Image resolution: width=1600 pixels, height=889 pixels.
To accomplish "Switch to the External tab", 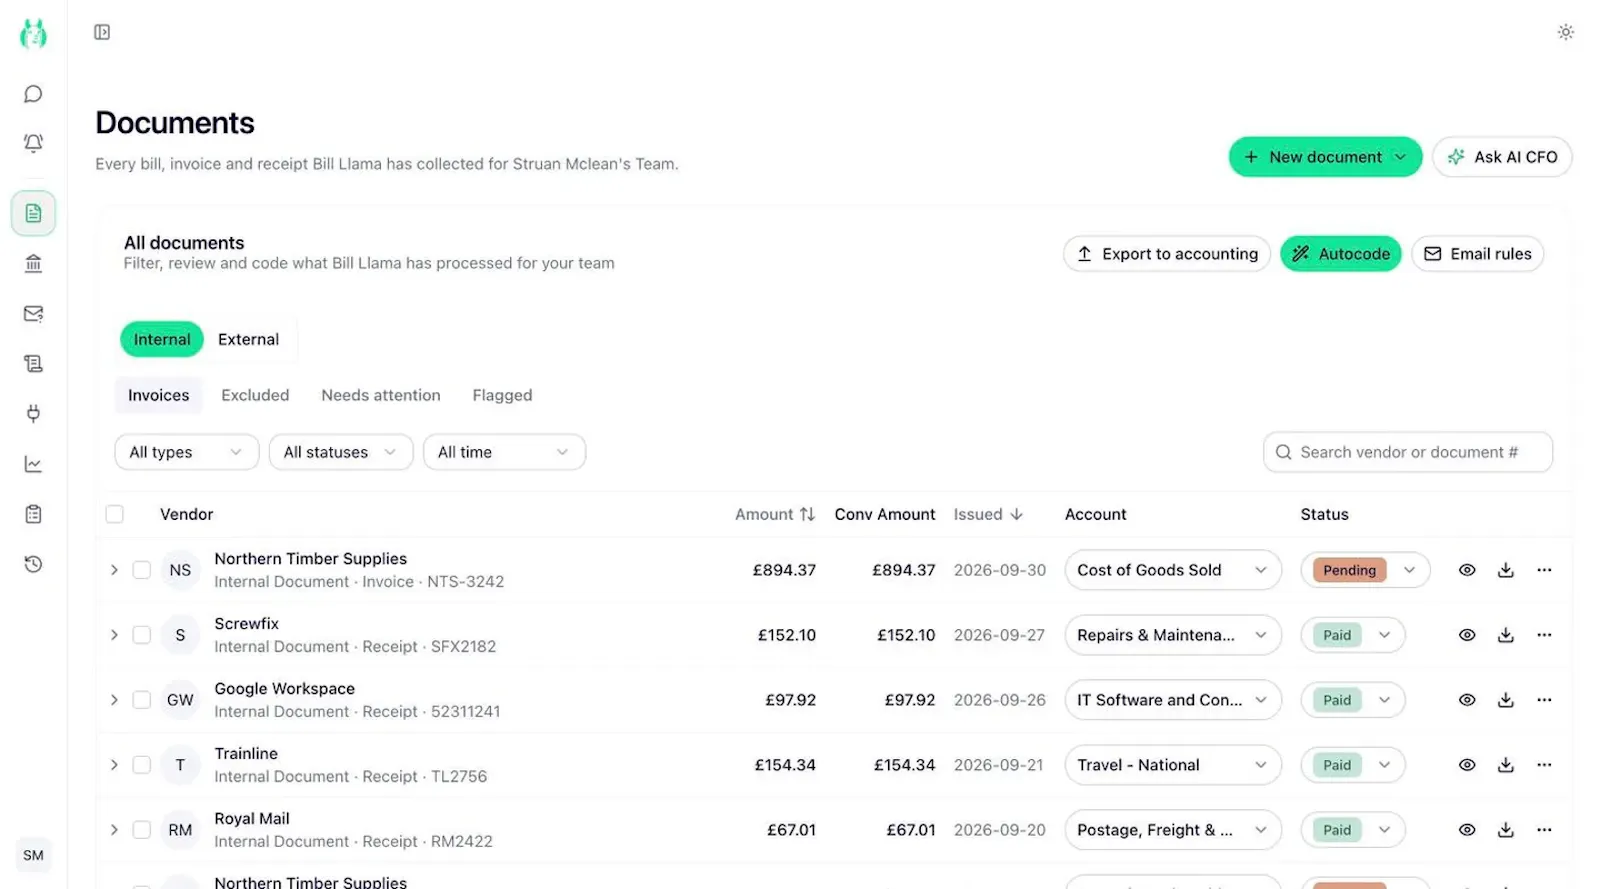I will pos(248,339).
